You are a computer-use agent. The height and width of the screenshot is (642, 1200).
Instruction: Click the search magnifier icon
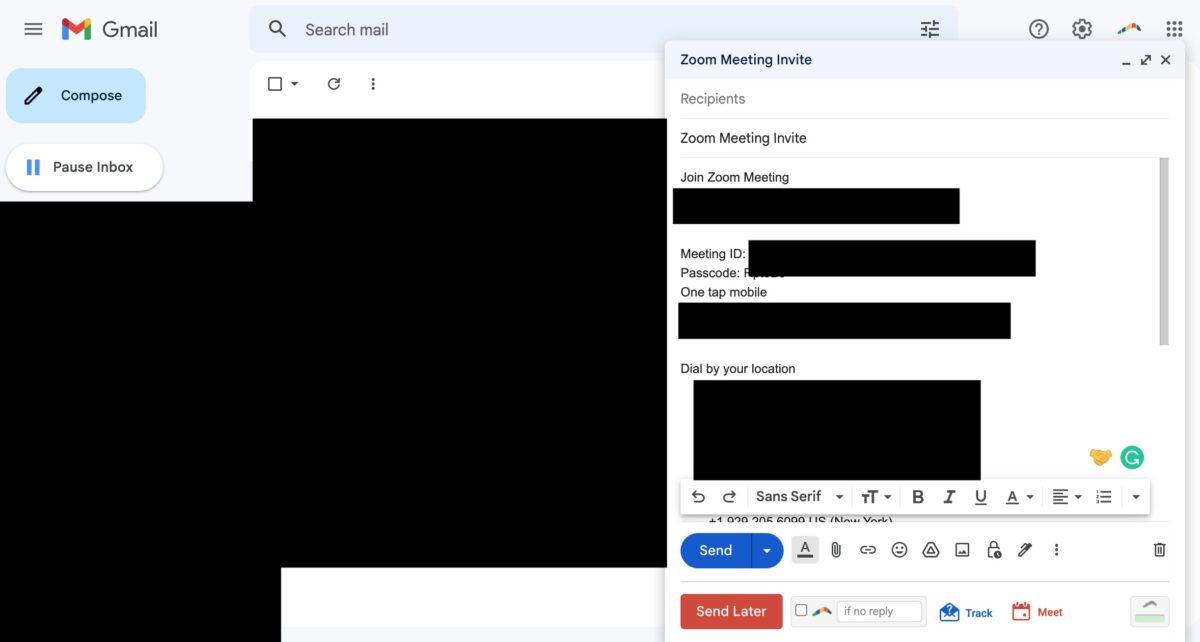click(x=278, y=29)
